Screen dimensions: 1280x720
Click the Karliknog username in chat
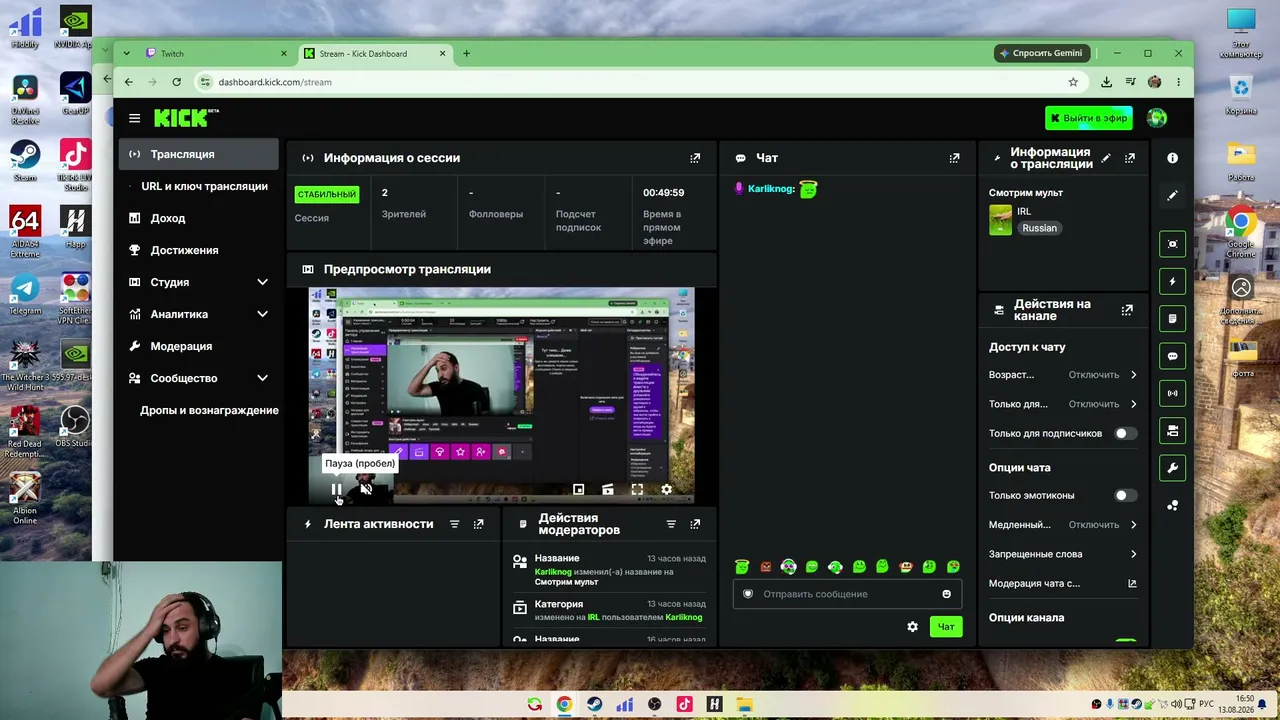click(x=771, y=189)
